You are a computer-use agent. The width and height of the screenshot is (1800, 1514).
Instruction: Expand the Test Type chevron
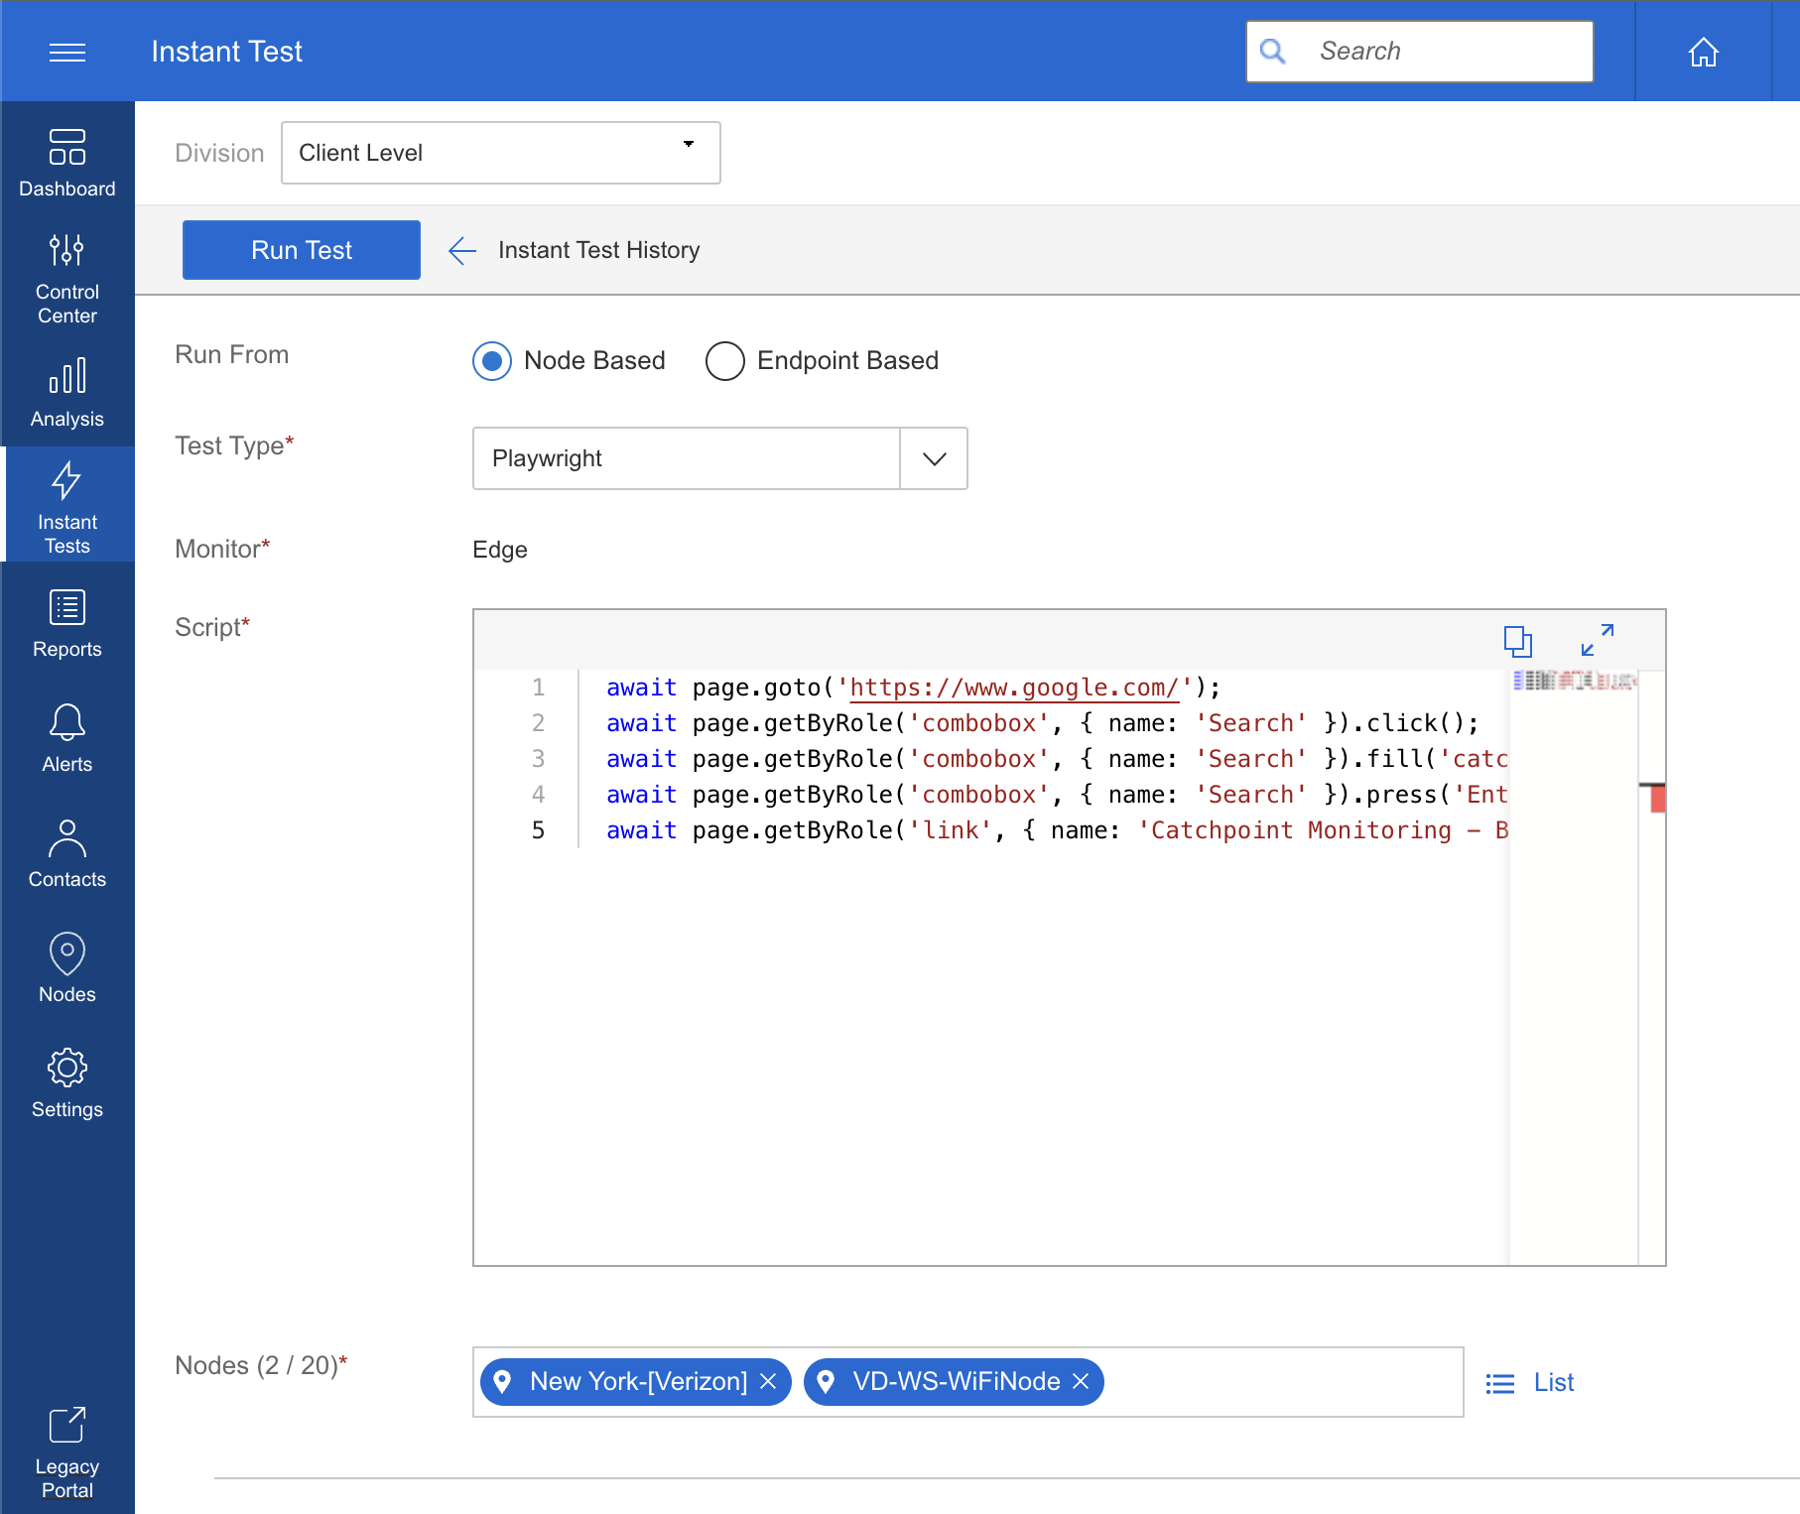(934, 459)
